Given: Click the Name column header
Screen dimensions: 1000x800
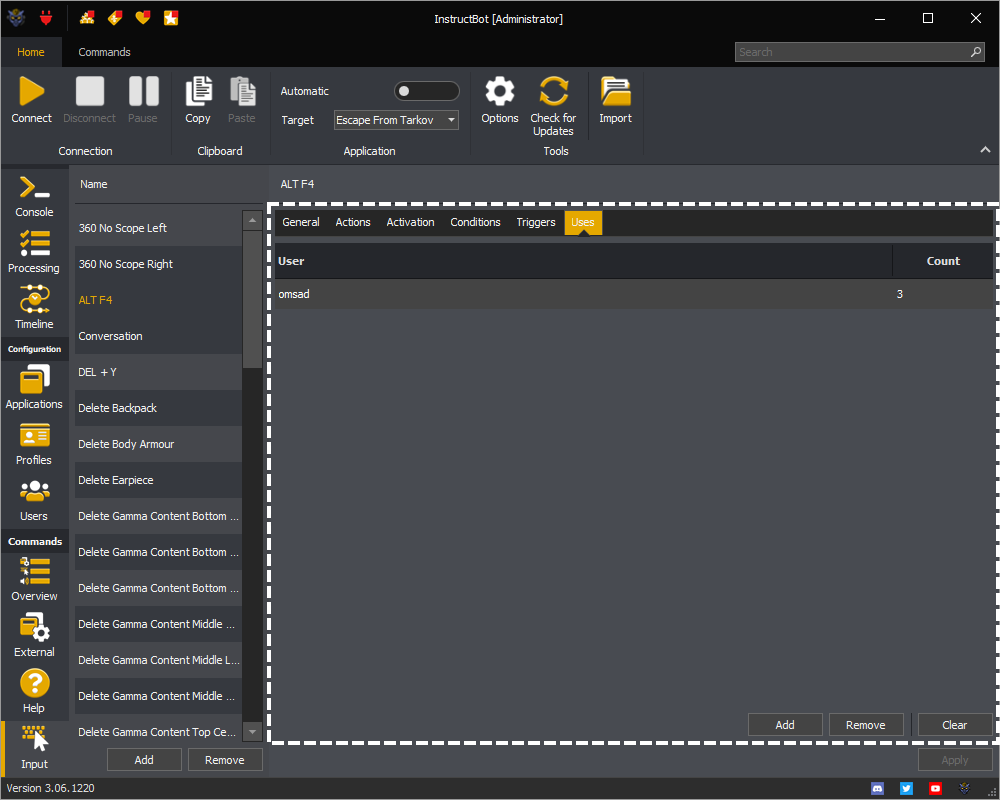Looking at the screenshot, I should click(x=168, y=184).
